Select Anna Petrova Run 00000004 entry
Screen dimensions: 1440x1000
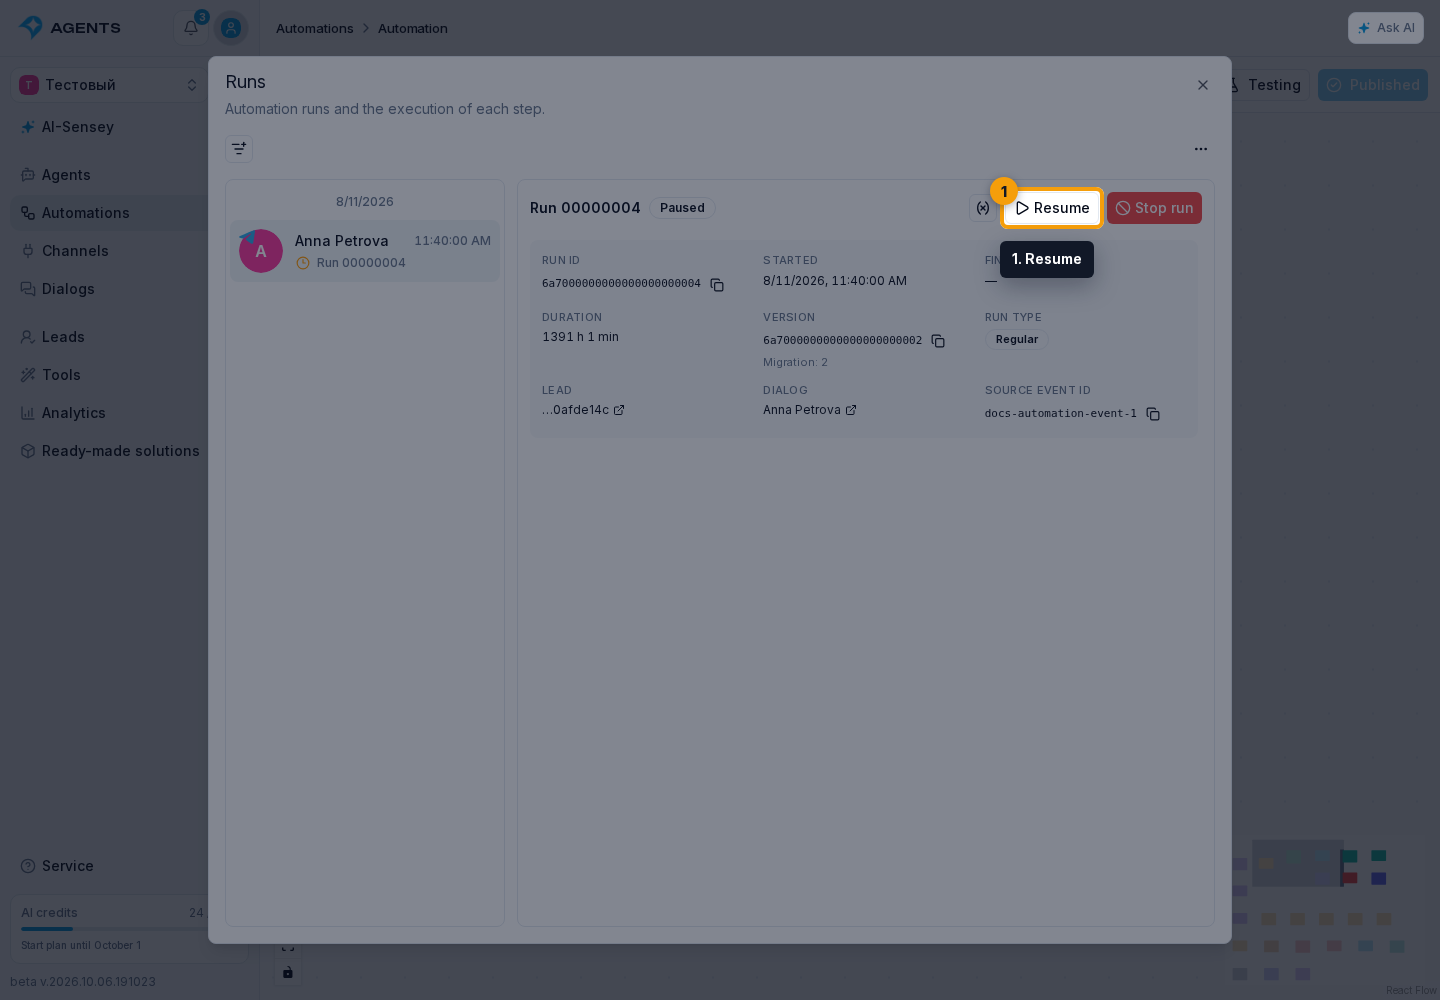coord(365,251)
